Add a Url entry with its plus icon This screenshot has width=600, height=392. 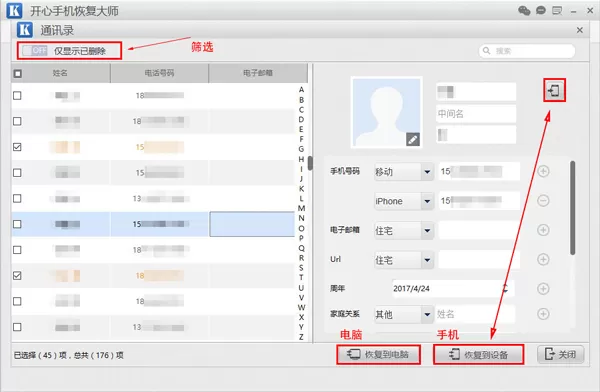pos(543,259)
